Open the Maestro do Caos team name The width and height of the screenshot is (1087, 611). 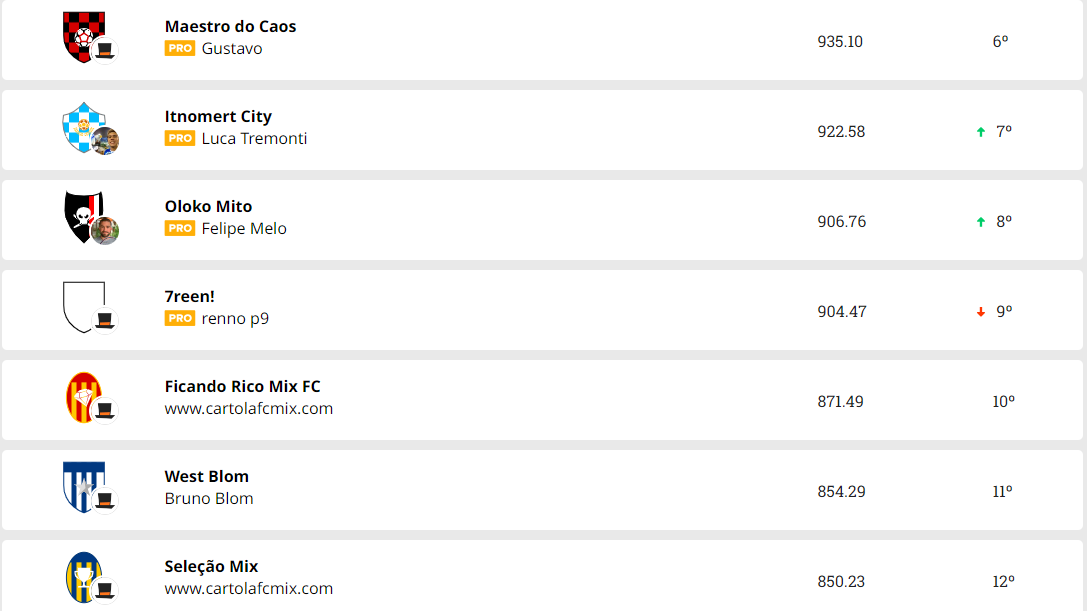coord(230,26)
